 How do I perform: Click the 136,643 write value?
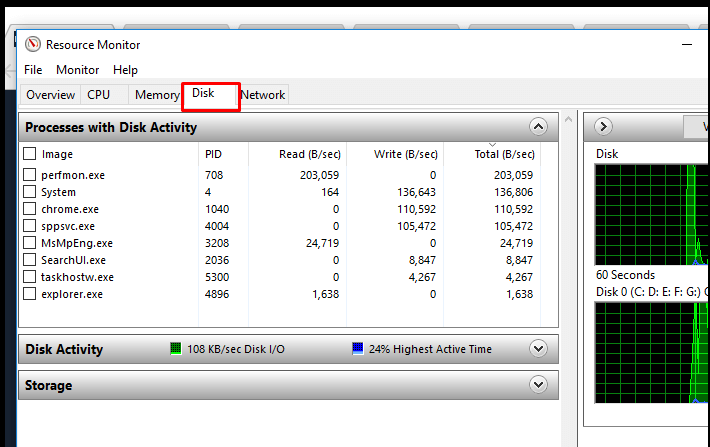[x=417, y=192]
